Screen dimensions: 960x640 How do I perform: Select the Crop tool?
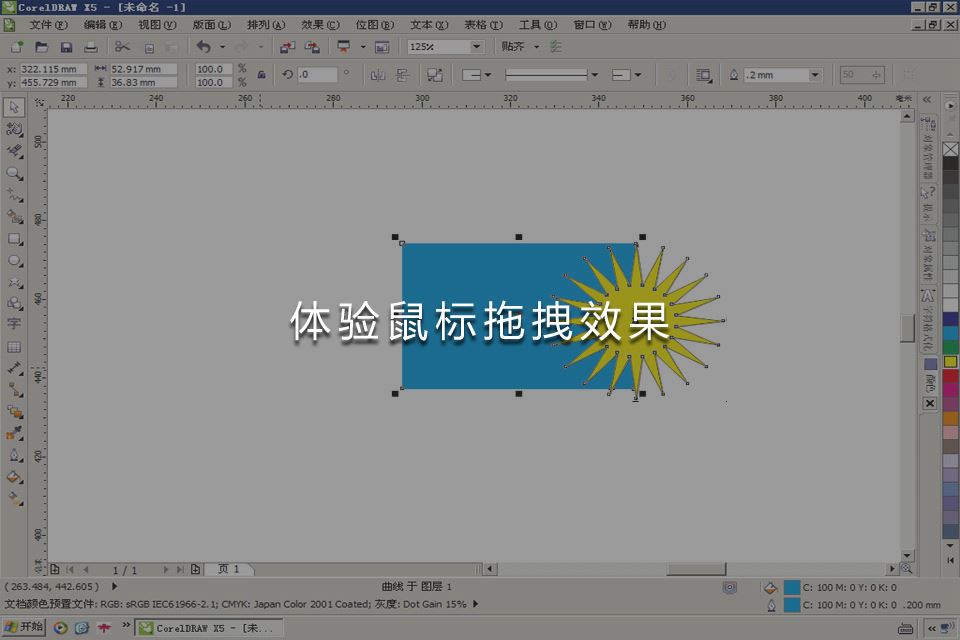[14, 151]
